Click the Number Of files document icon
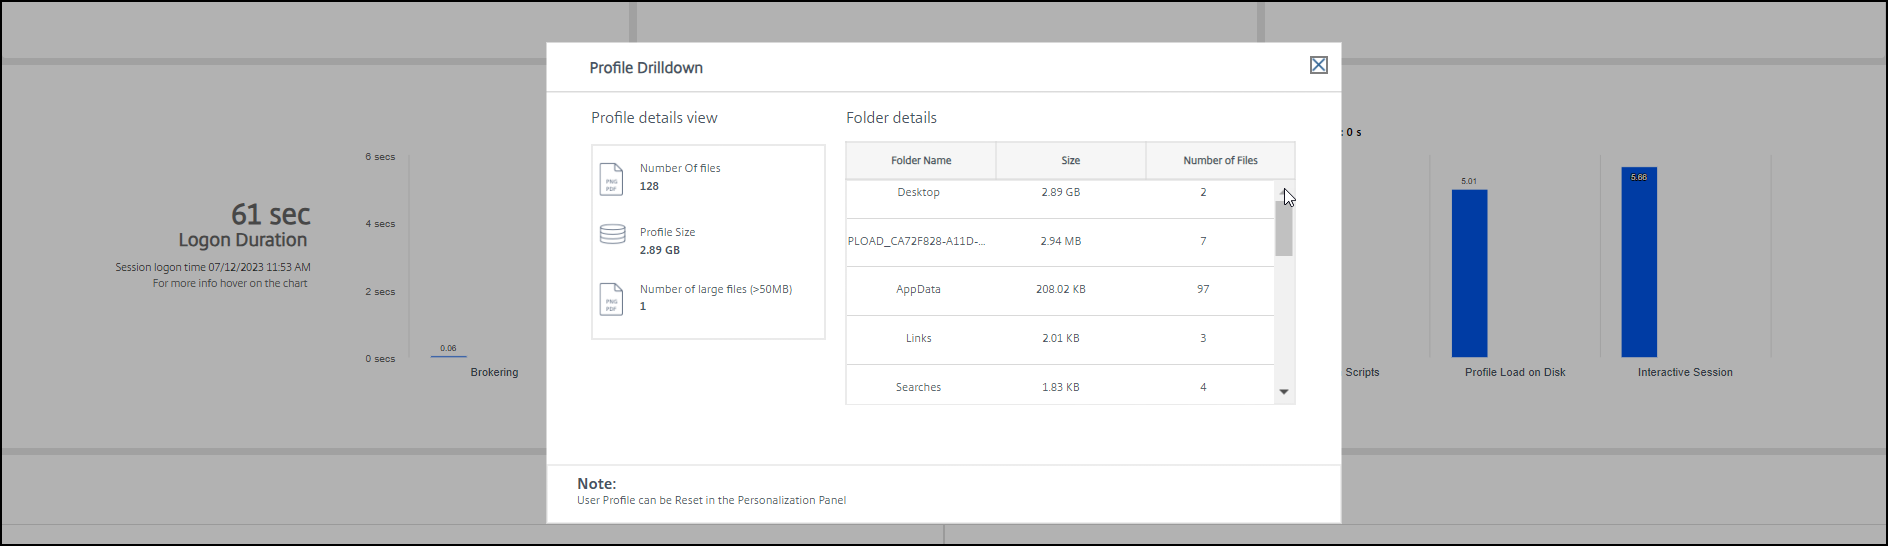The height and width of the screenshot is (546, 1888). click(611, 179)
